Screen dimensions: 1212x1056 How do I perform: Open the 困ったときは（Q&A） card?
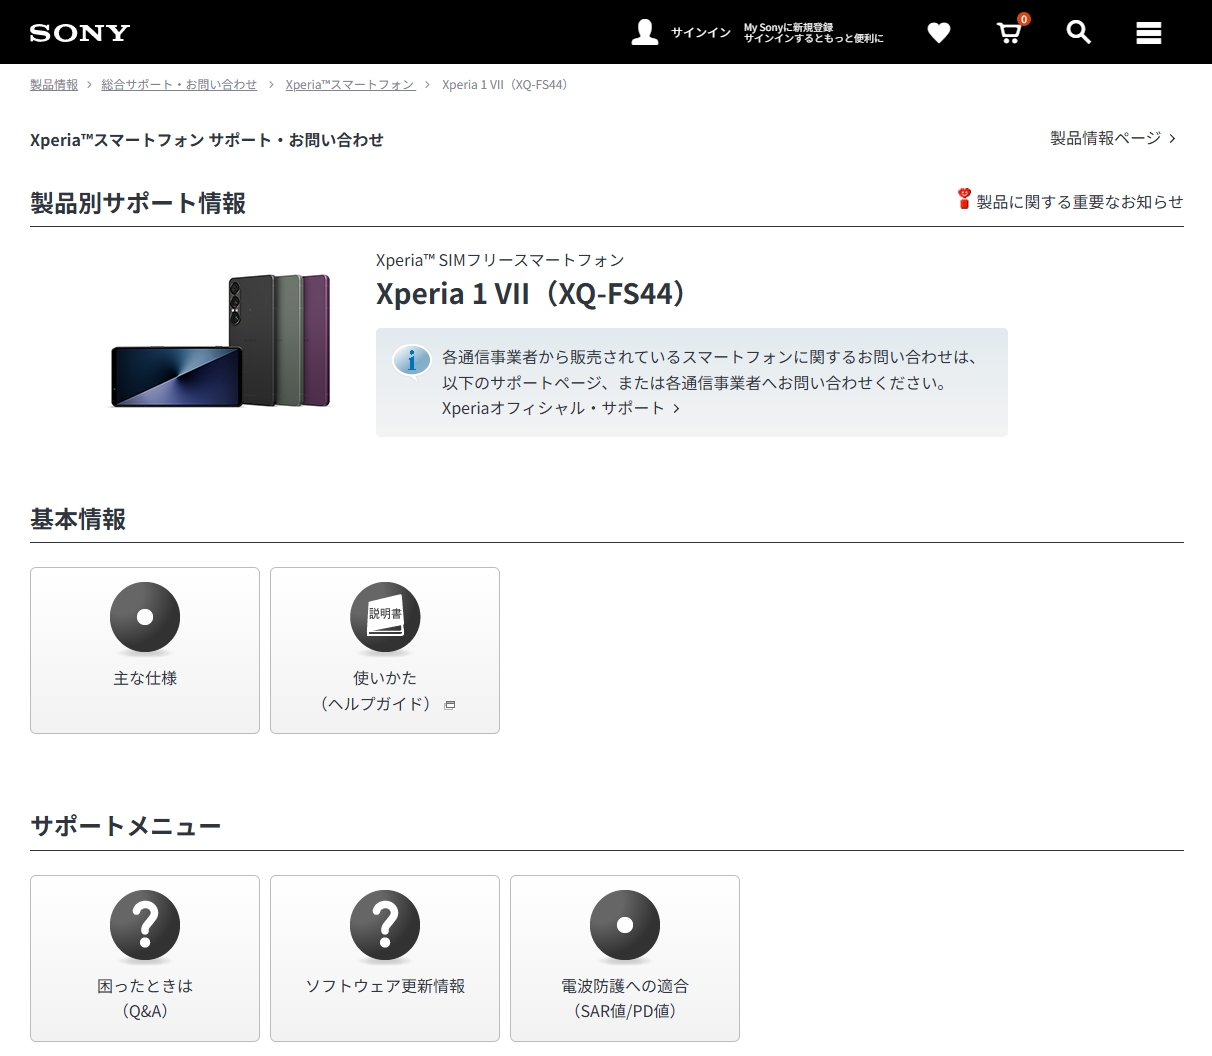(x=145, y=959)
